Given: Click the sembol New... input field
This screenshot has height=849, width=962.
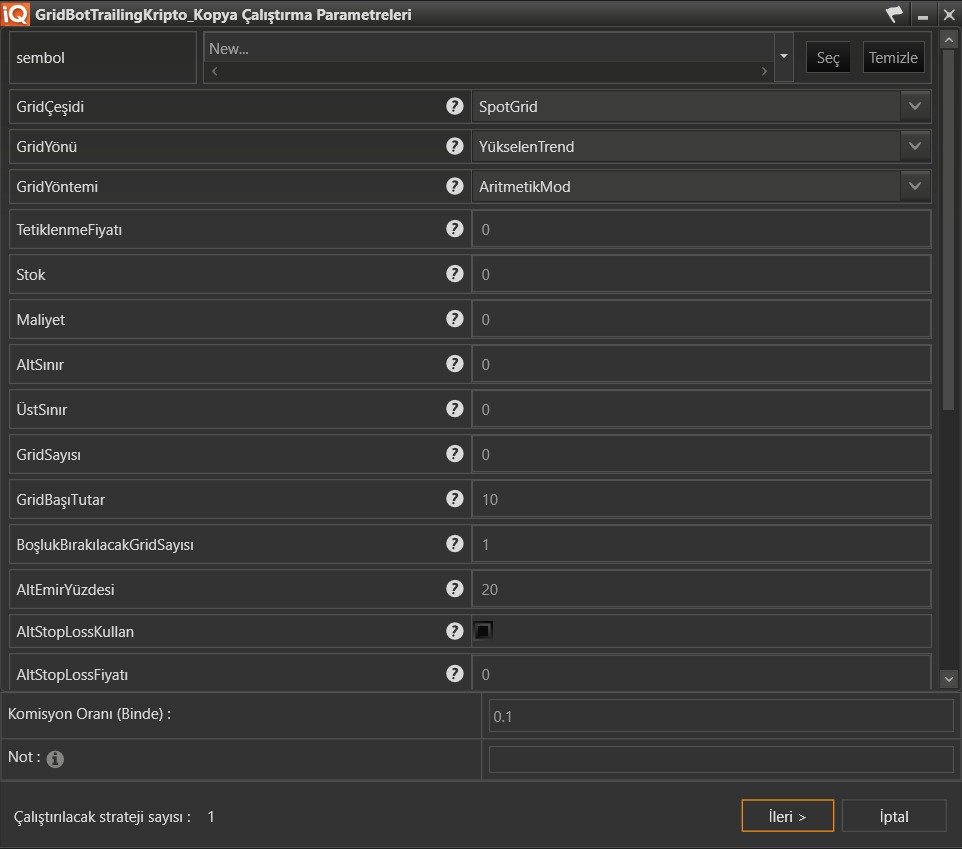Looking at the screenshot, I should pos(488,48).
